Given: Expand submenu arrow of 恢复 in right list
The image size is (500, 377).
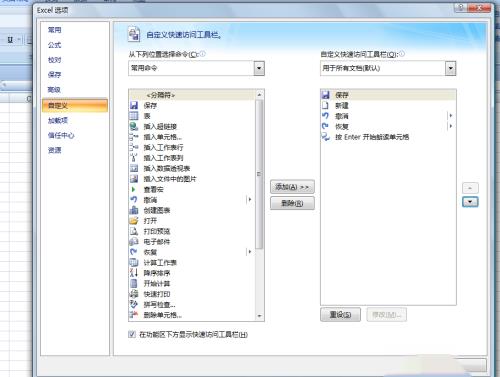Looking at the screenshot, I should tap(451, 126).
